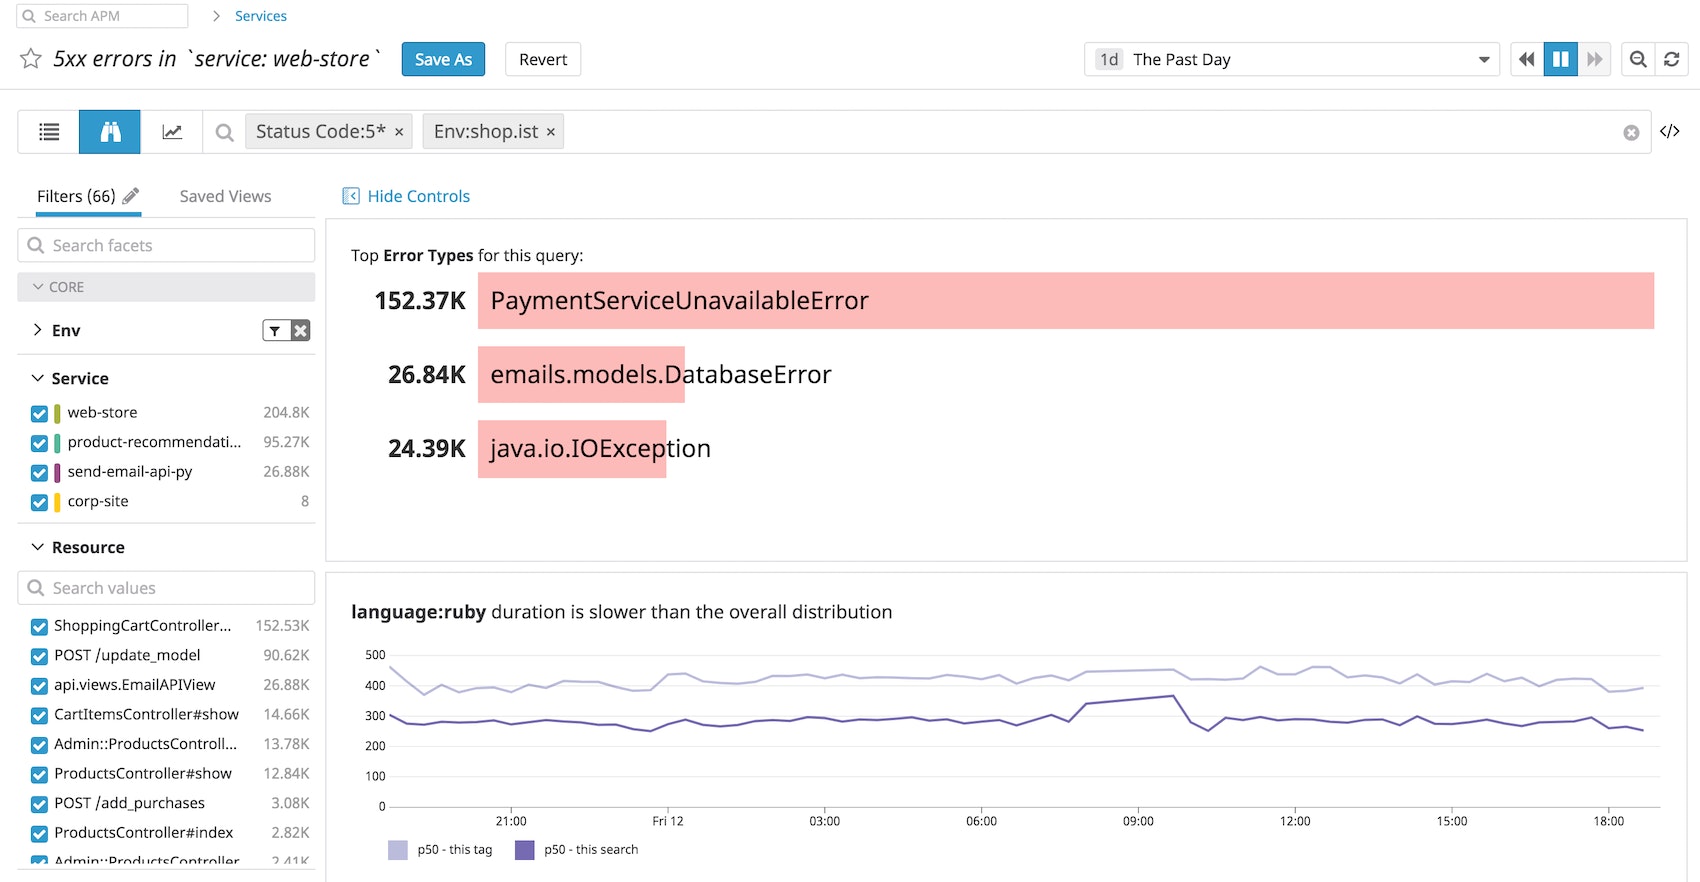Open The Past Day time dropdown
Screen dimensions: 1700x882
click(x=1291, y=59)
